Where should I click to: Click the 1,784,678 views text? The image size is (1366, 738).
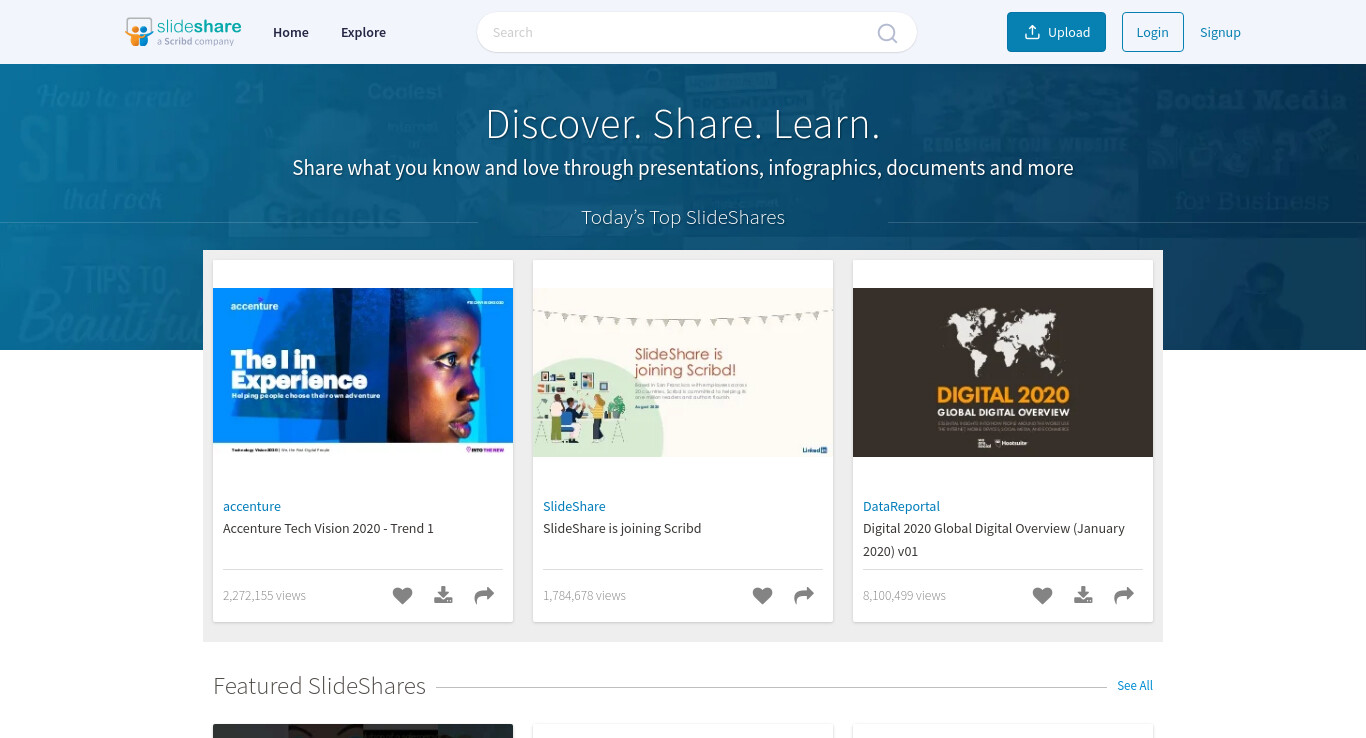(x=584, y=595)
